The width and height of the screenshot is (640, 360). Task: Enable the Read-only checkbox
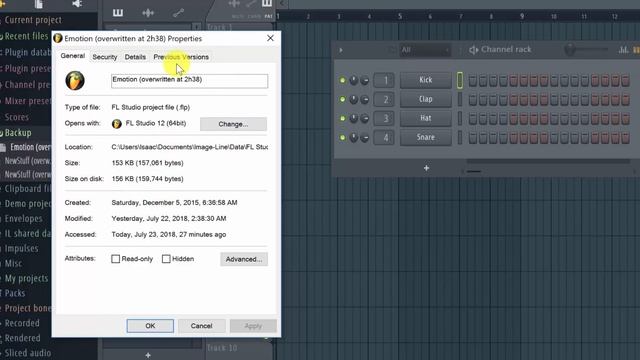[x=116, y=259]
